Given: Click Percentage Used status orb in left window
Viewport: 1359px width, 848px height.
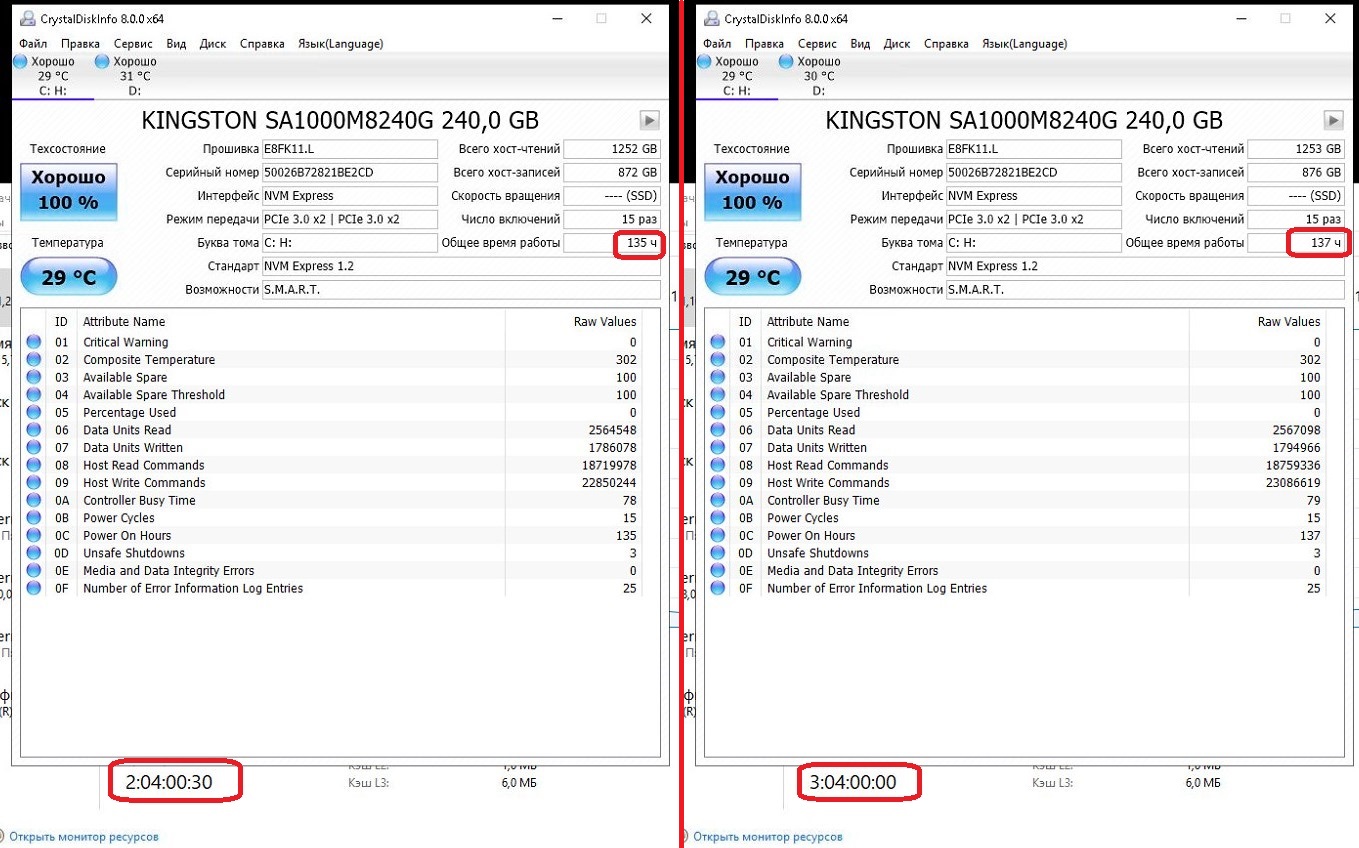Looking at the screenshot, I should tap(34, 412).
